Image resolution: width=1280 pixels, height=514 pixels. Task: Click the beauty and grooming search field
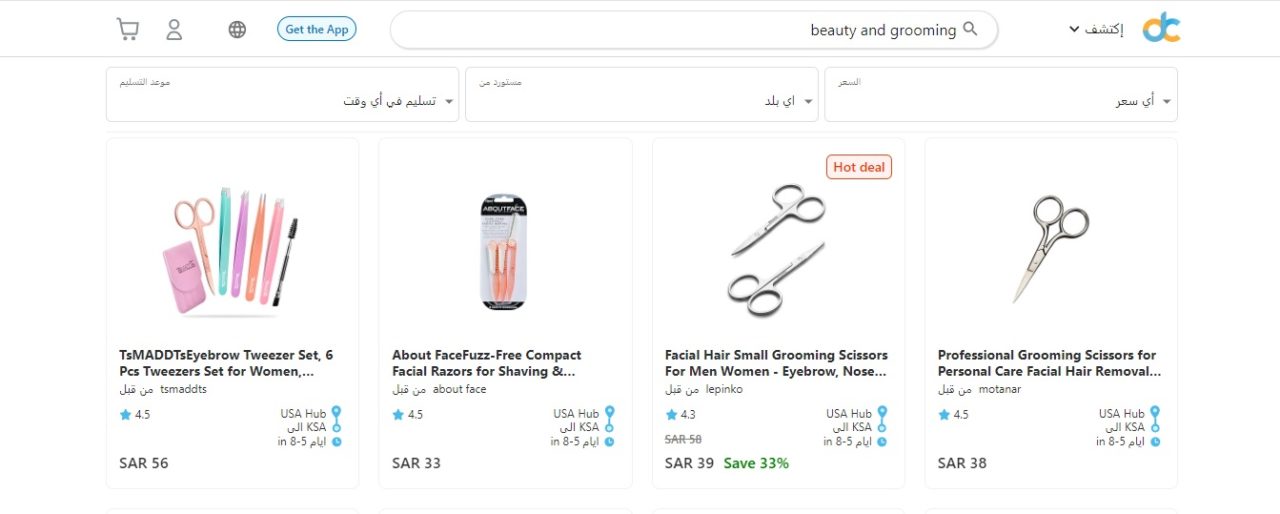coord(694,30)
